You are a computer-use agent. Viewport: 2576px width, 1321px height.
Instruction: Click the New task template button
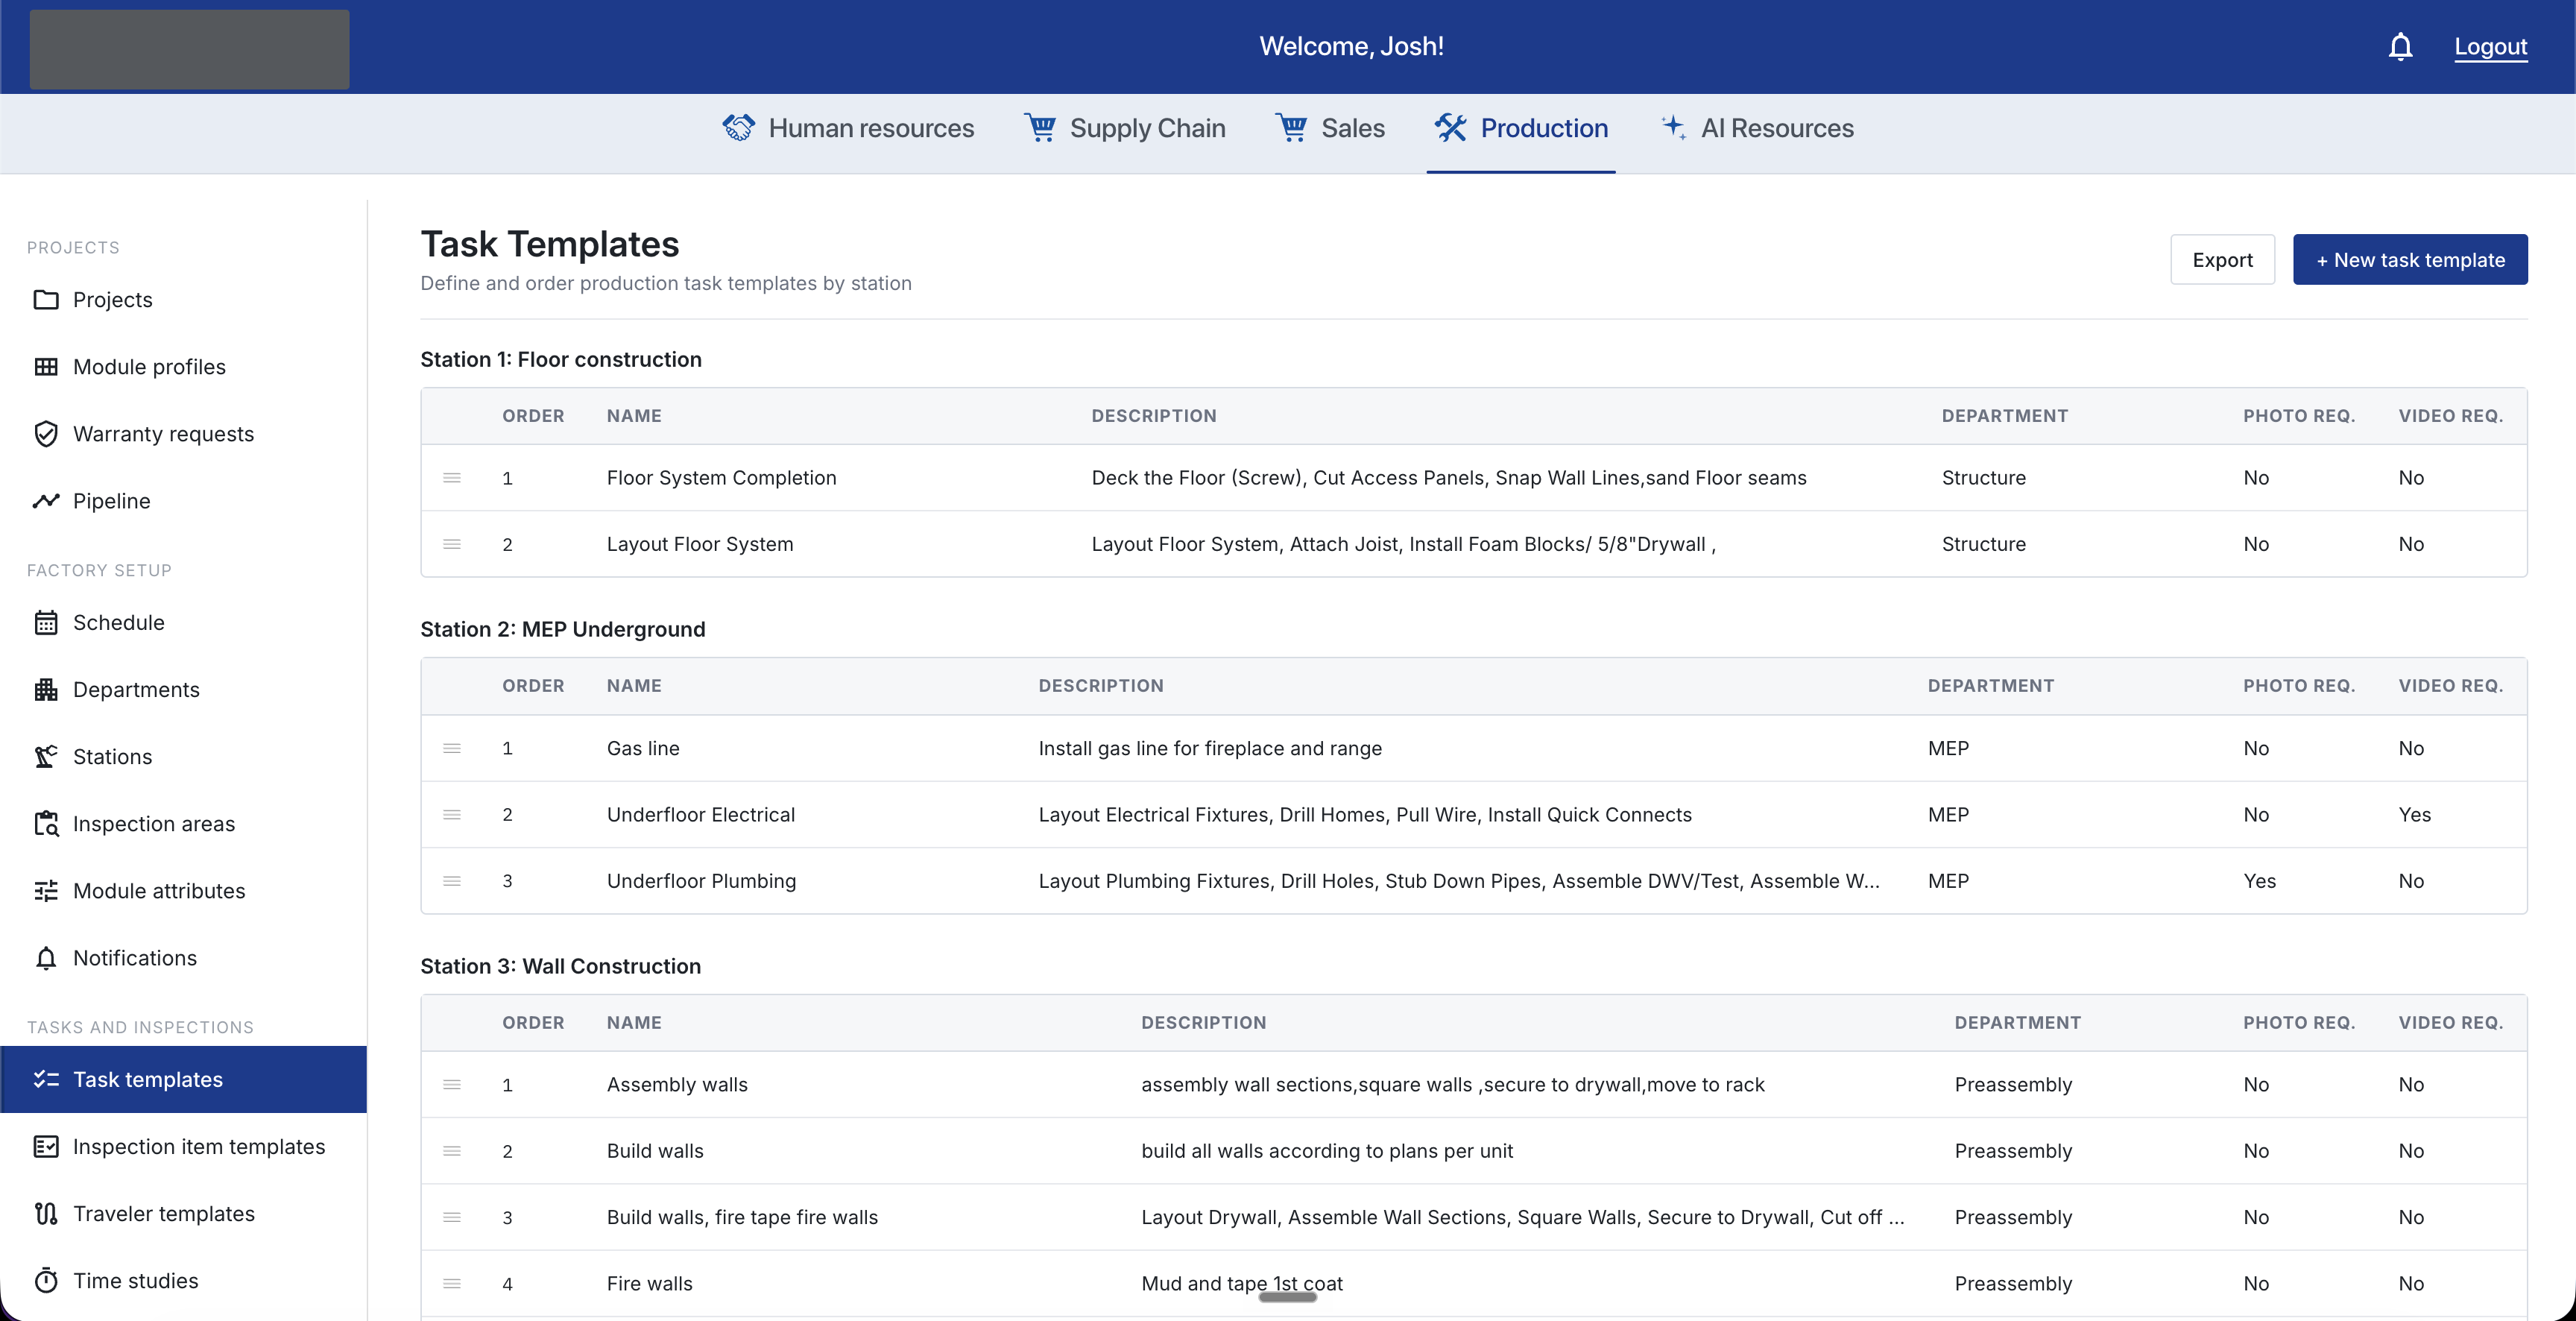2410,260
